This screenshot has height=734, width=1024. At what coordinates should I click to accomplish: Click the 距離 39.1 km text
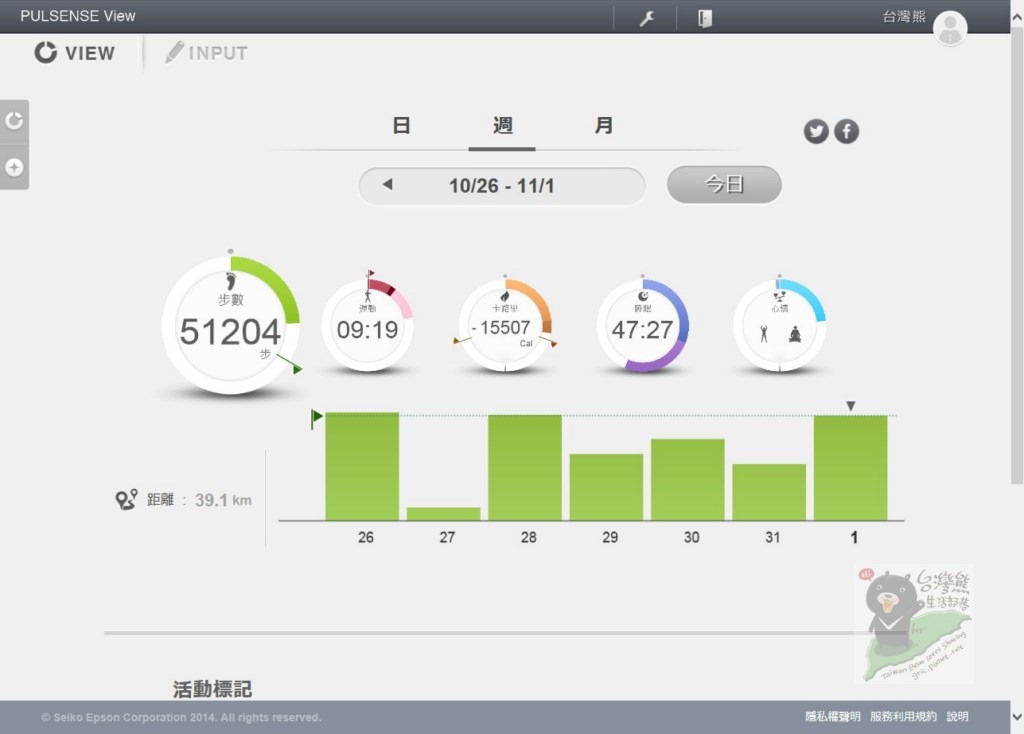[x=199, y=500]
